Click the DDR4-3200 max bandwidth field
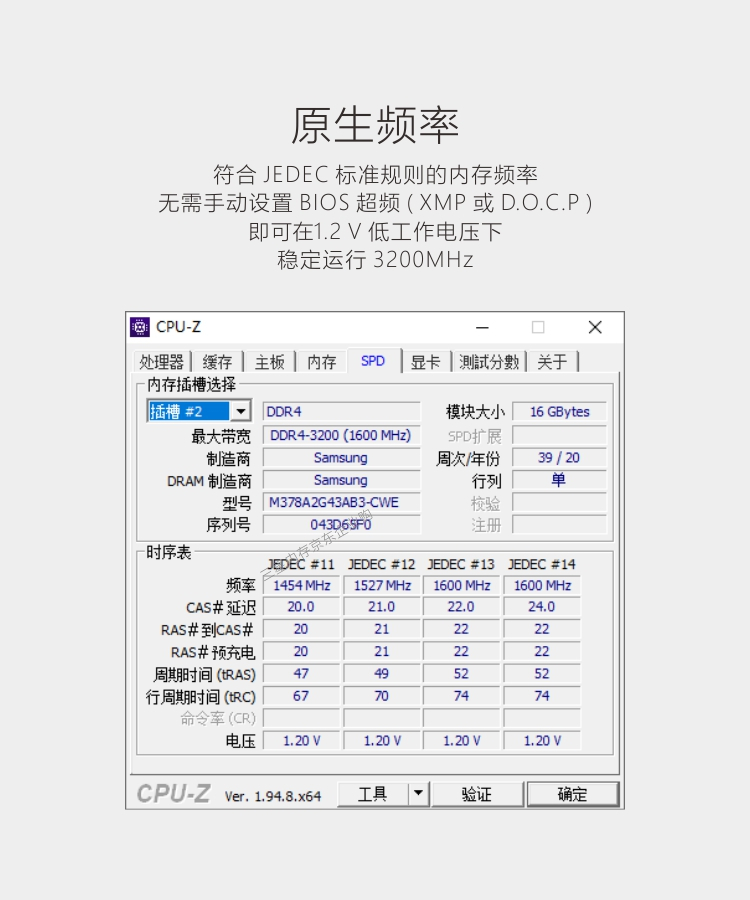The height and width of the screenshot is (900, 750). pos(341,435)
